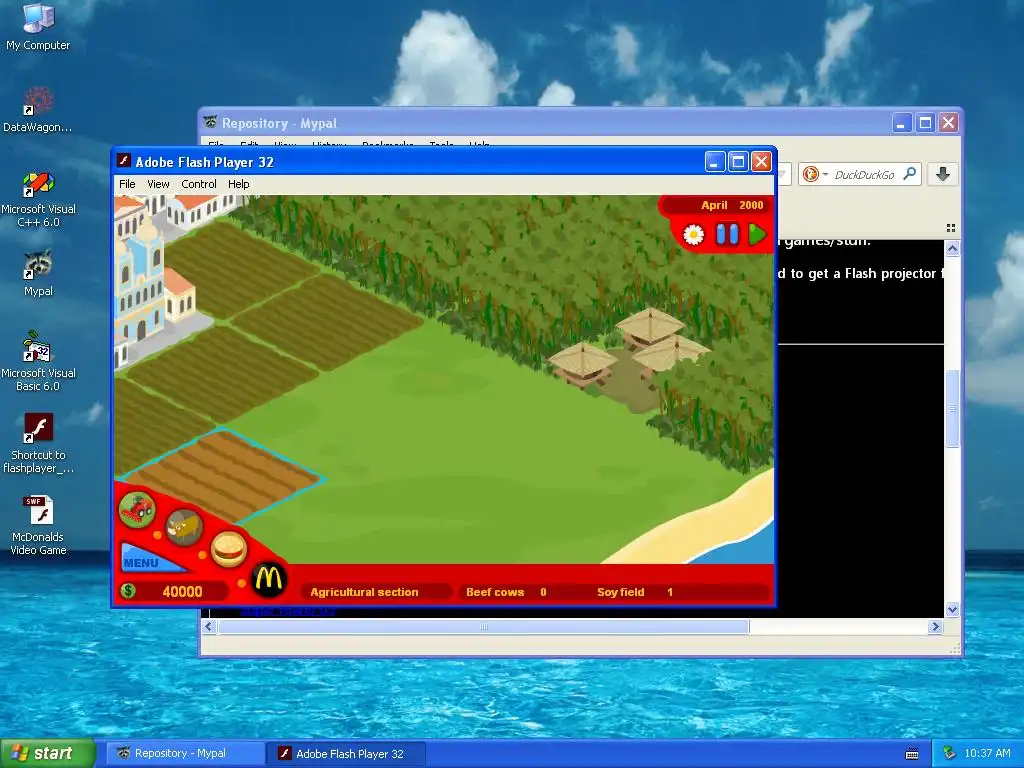Click the Mypal vertical scrollbar thumb
Viewport: 1024px width, 768px height.
point(952,409)
